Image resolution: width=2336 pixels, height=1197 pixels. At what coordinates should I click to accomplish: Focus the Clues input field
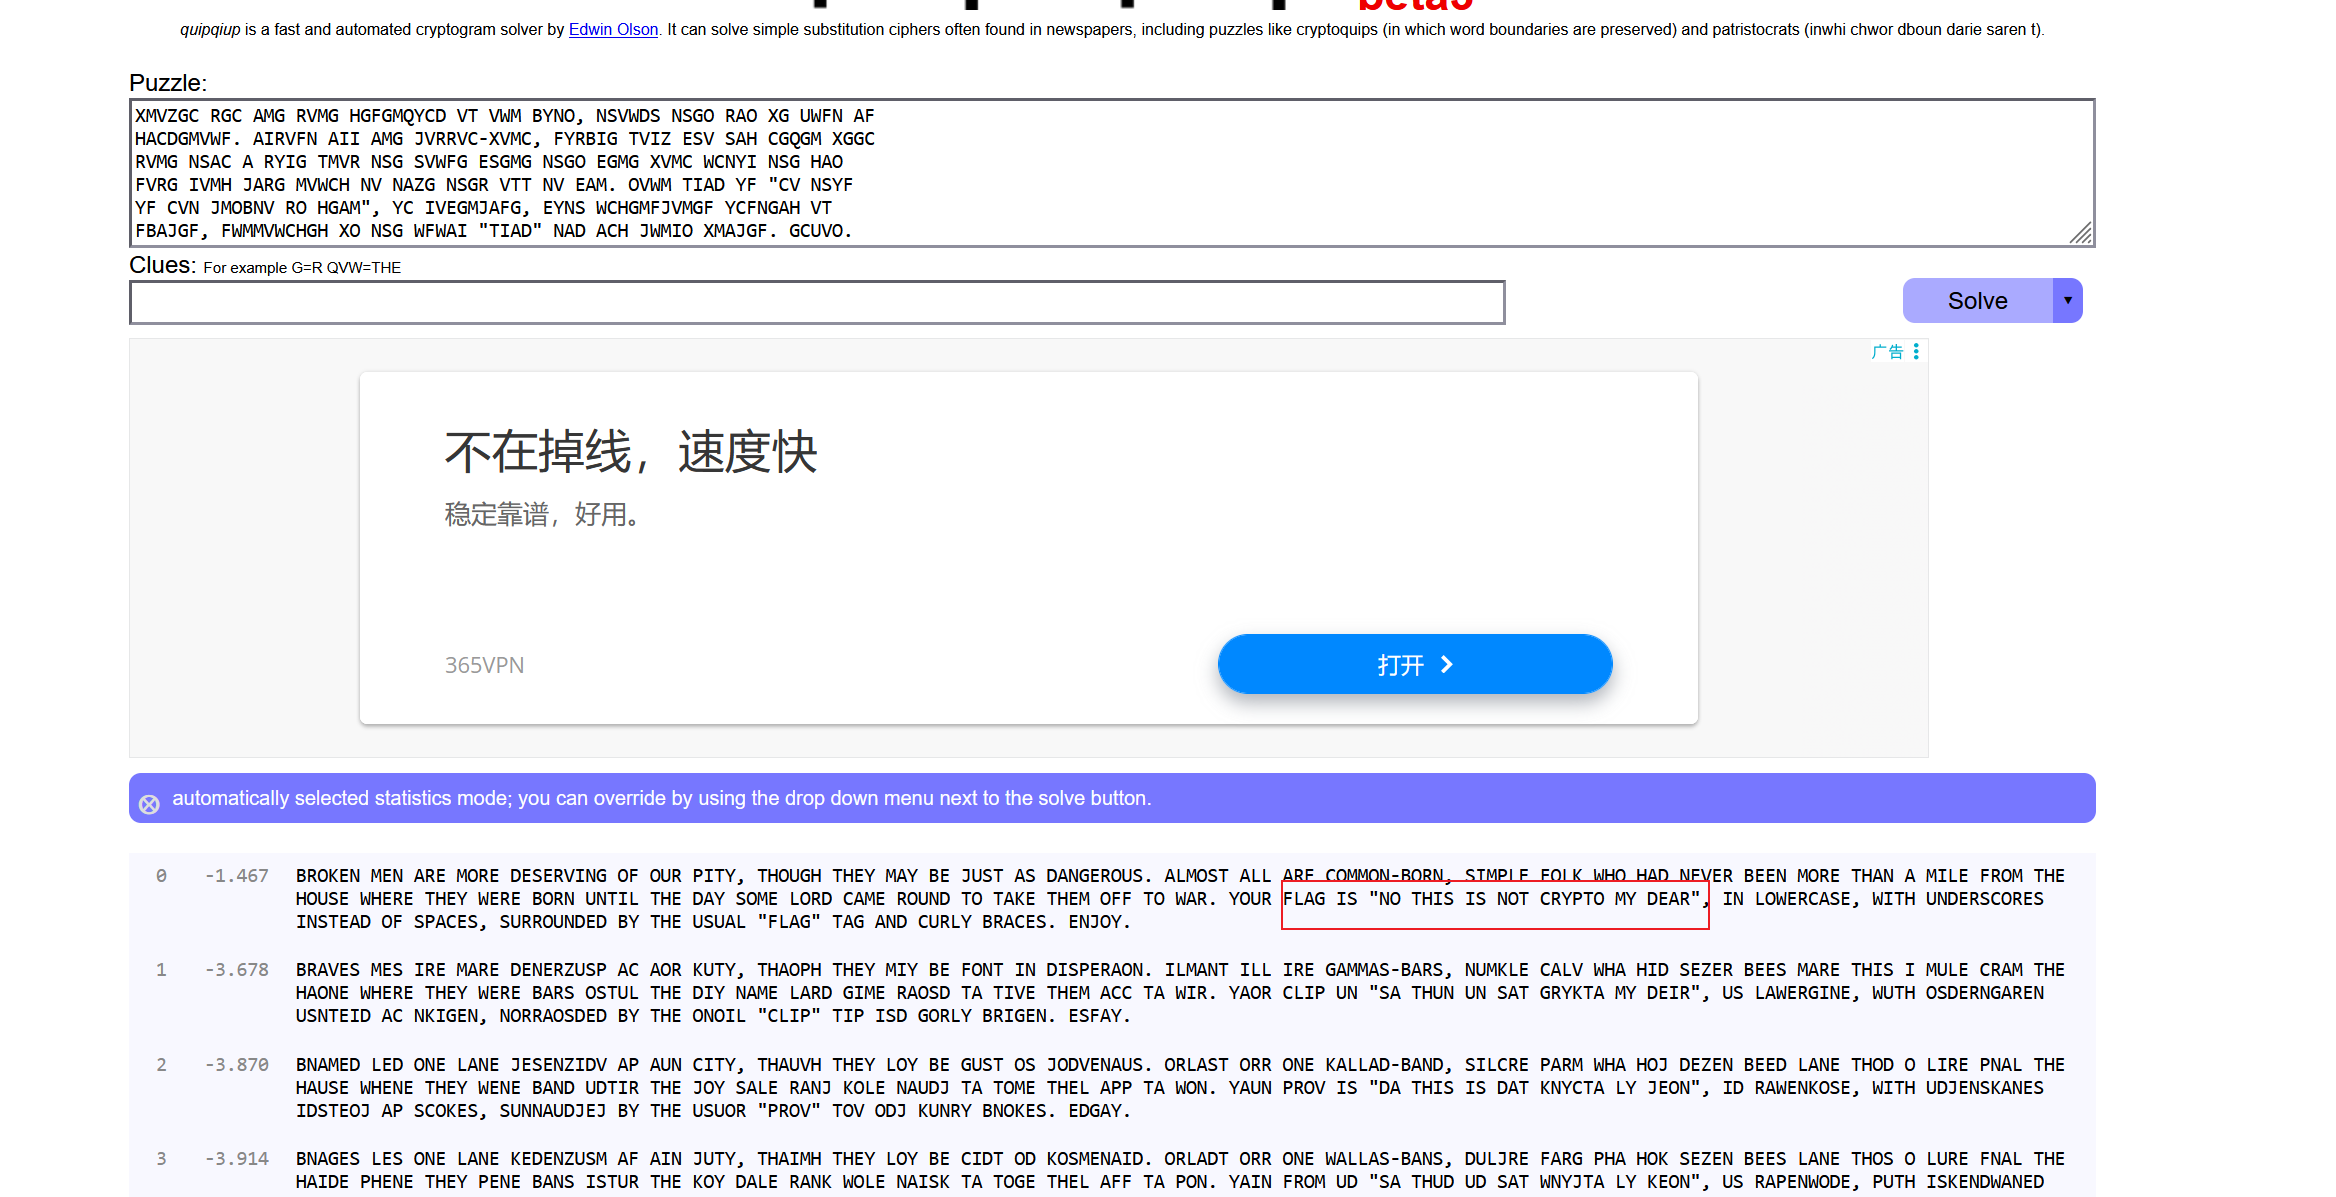click(816, 302)
